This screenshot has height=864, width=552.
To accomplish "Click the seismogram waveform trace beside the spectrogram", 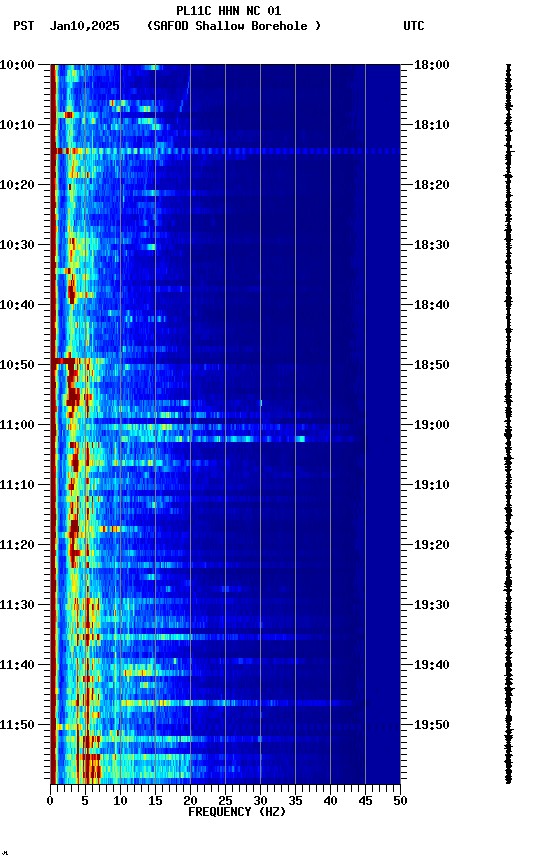I will [x=508, y=424].
